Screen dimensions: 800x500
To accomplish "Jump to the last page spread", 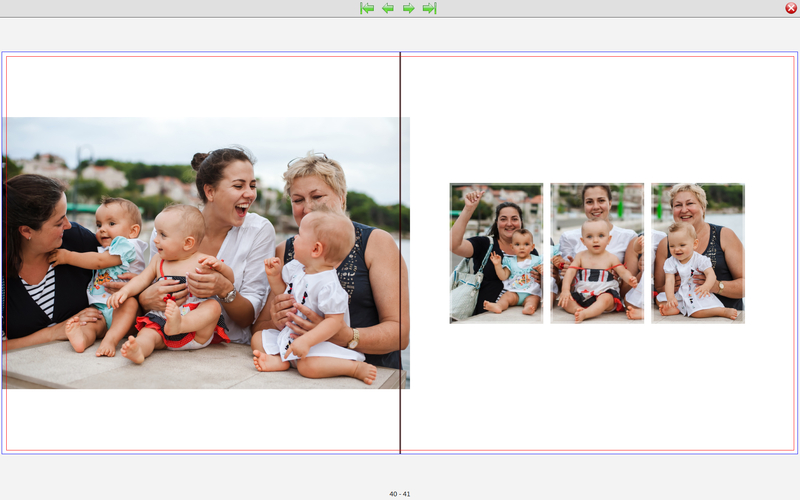I will (430, 8).
